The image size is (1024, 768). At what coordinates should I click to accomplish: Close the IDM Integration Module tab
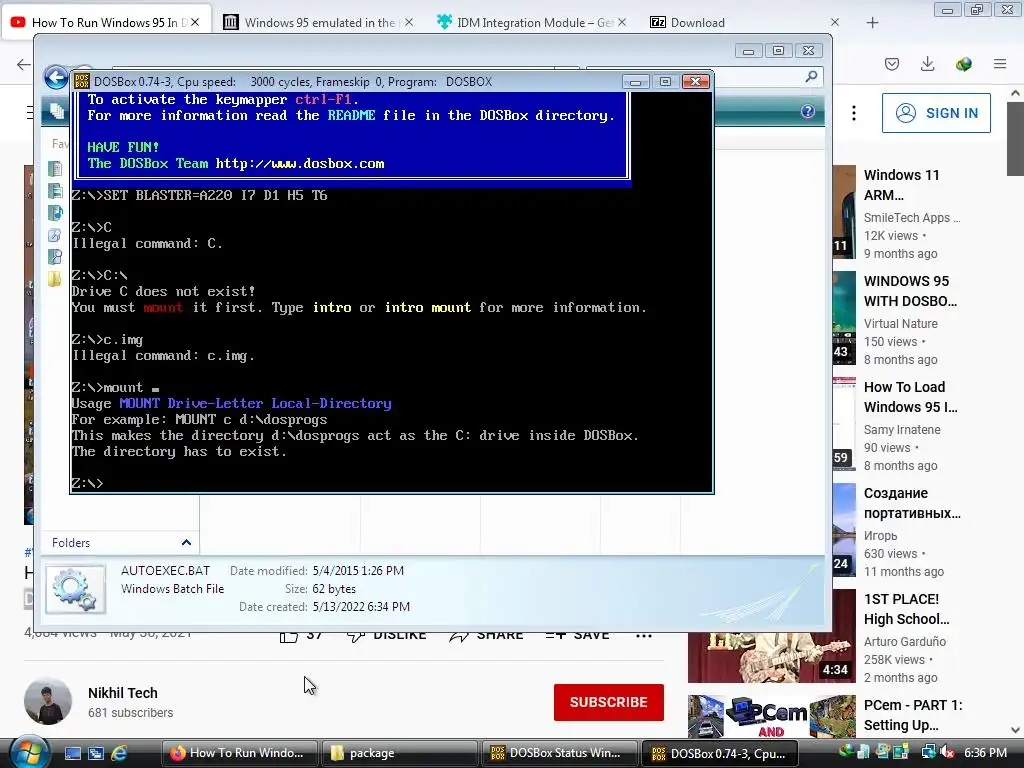click(622, 23)
